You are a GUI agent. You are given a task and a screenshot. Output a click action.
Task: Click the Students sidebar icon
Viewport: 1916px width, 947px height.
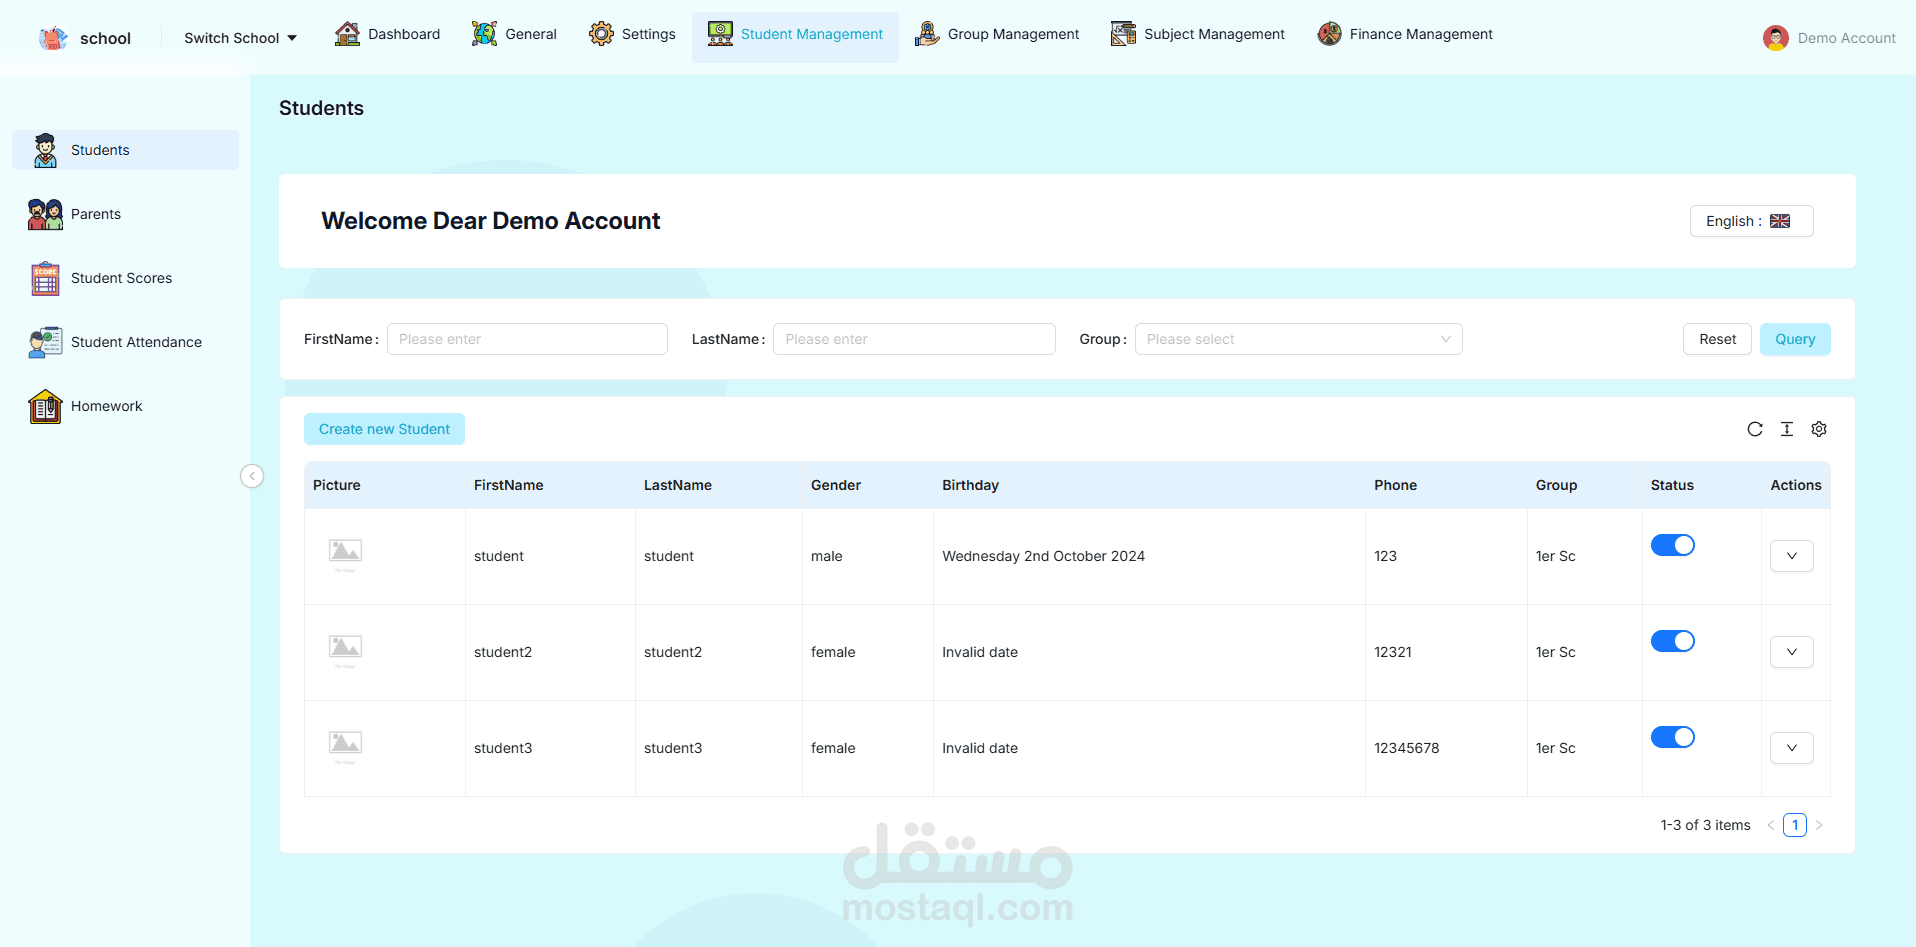pyautogui.click(x=45, y=150)
